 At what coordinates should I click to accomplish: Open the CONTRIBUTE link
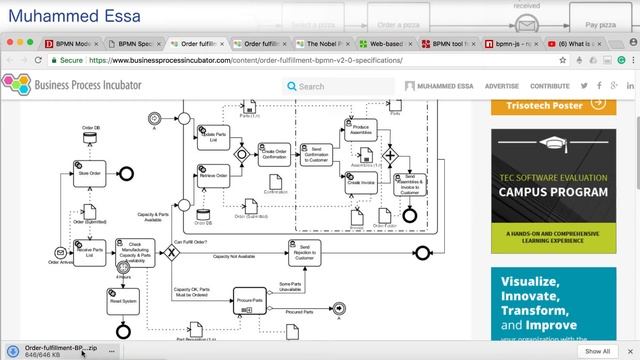[x=549, y=86]
